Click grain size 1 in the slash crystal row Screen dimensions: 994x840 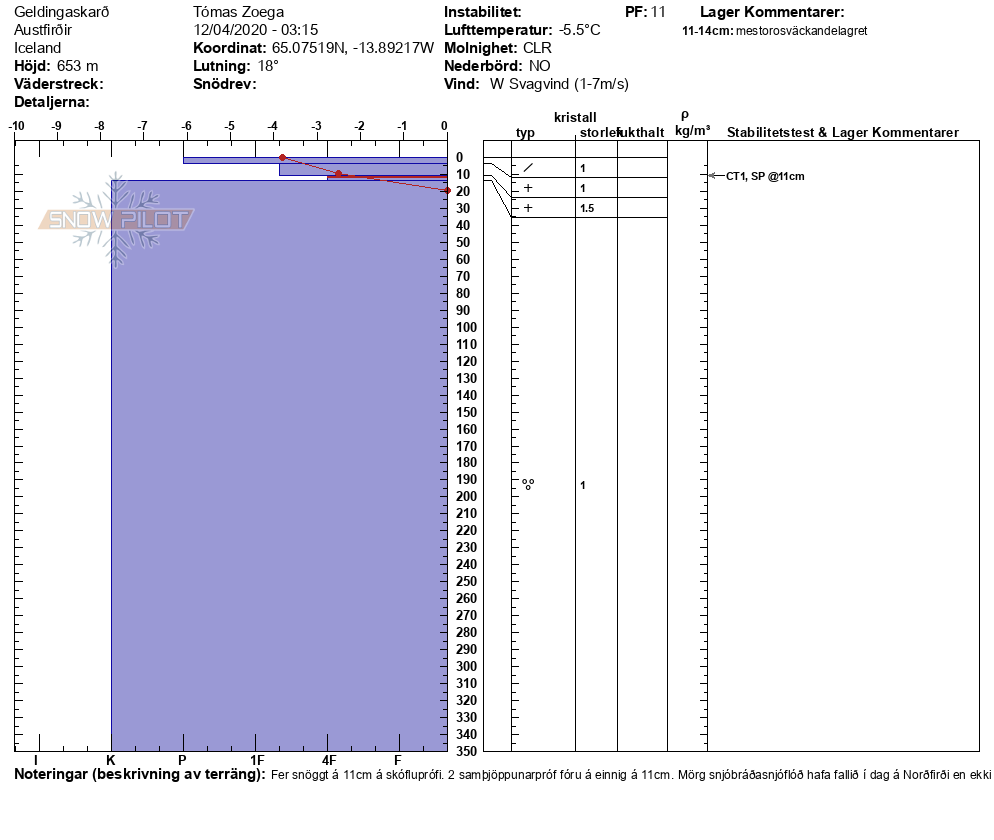[x=583, y=168]
